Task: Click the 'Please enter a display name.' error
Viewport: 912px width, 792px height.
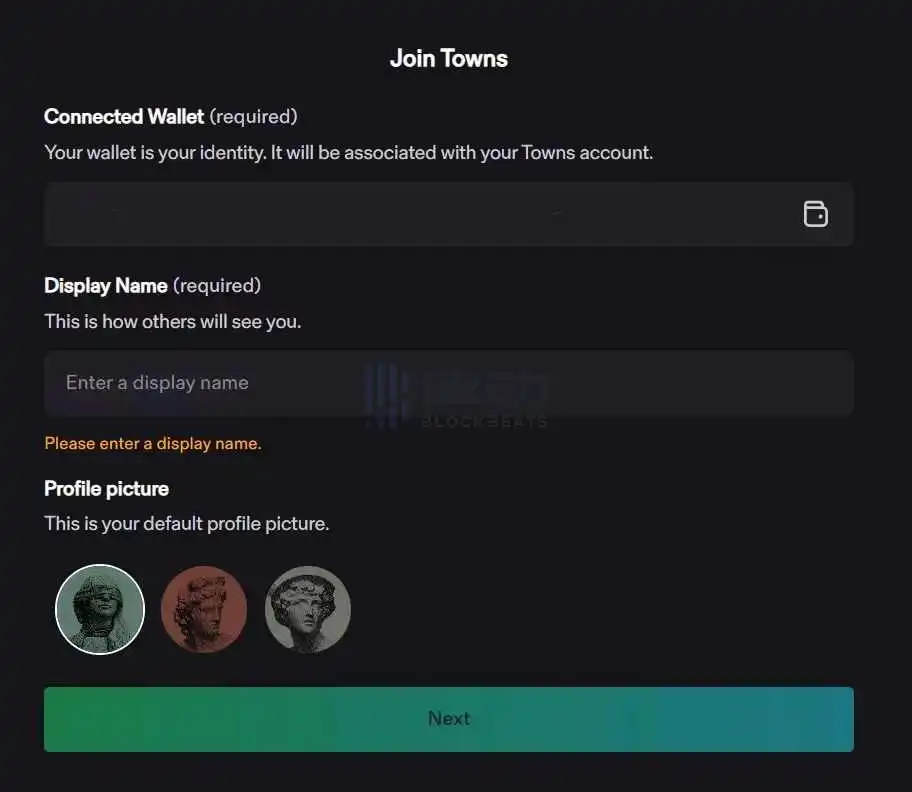Action: coord(153,443)
